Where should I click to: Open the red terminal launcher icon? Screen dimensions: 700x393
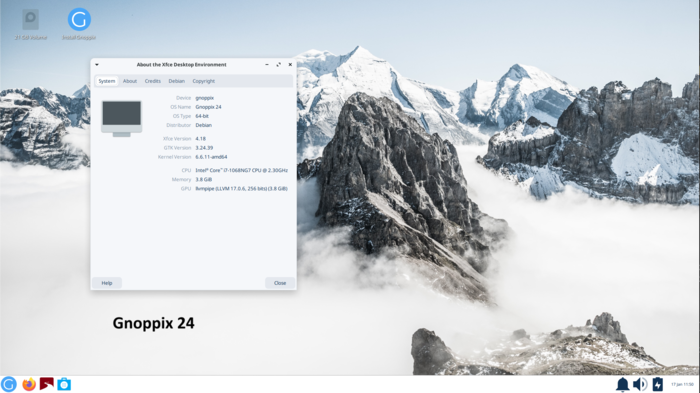click(x=46, y=384)
